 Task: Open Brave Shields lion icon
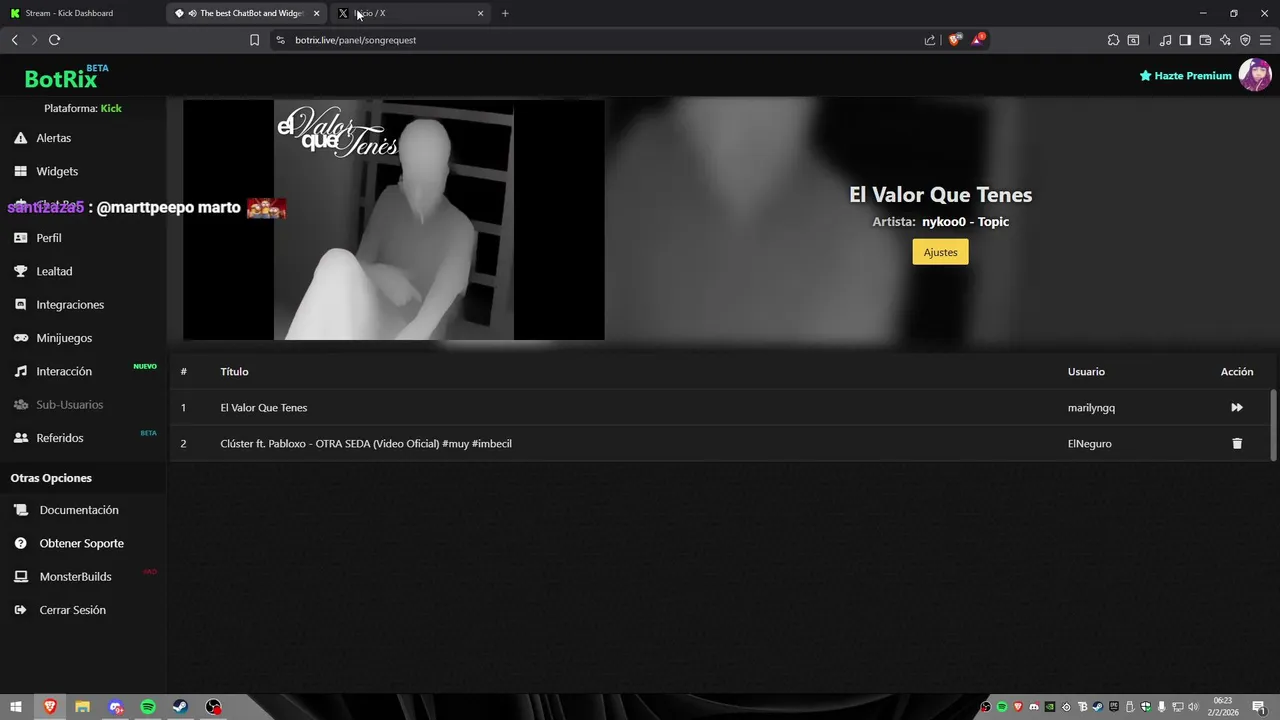pos(955,40)
